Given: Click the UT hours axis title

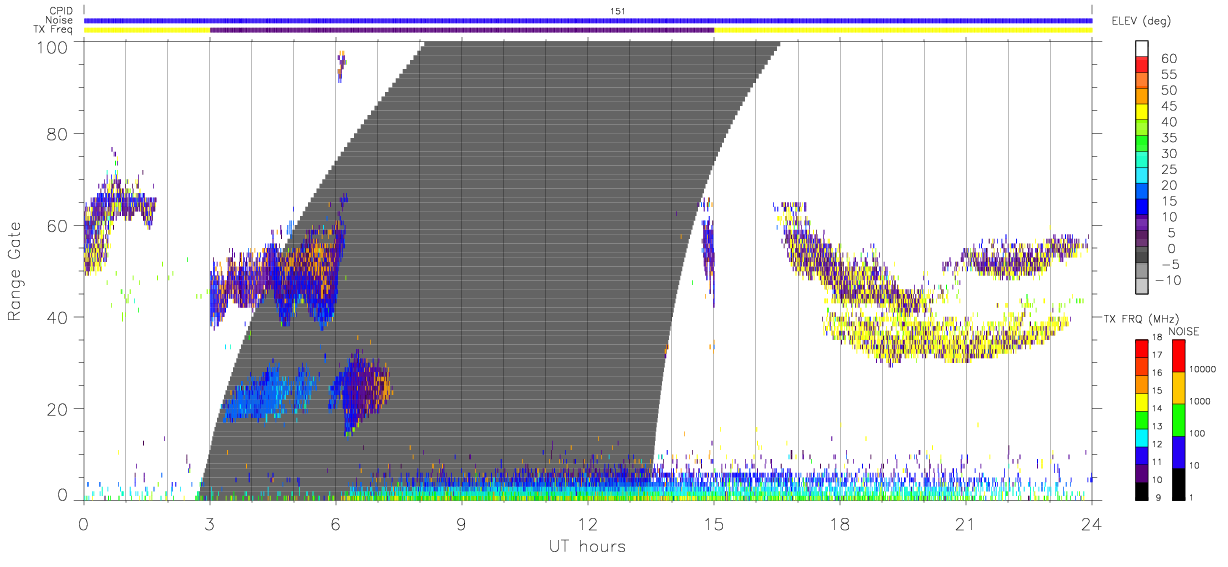Looking at the screenshot, I should pos(586,546).
